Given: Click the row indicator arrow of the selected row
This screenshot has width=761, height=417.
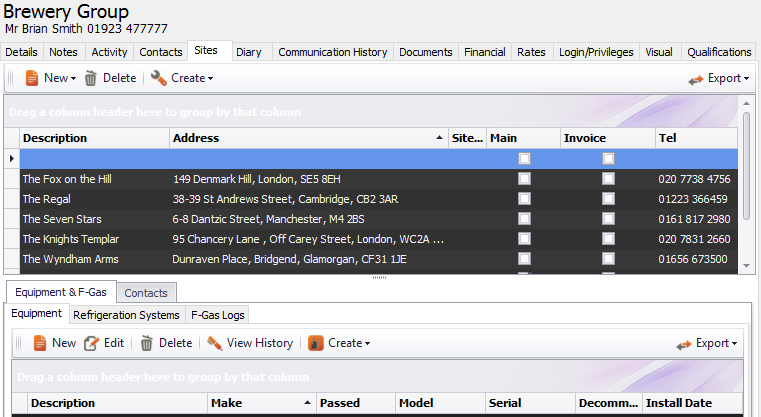Looking at the screenshot, I should click(12, 159).
